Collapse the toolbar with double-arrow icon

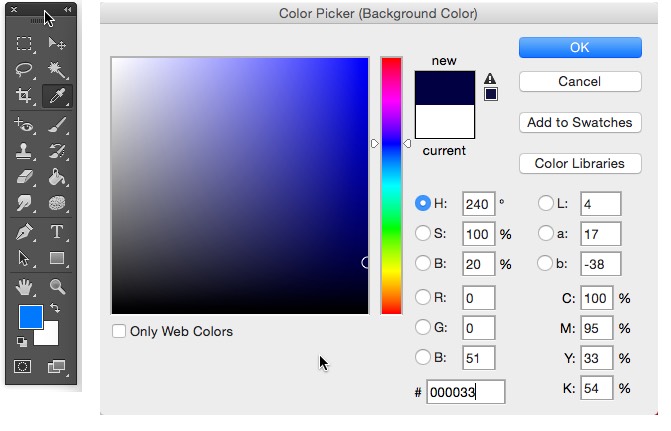[68, 9]
